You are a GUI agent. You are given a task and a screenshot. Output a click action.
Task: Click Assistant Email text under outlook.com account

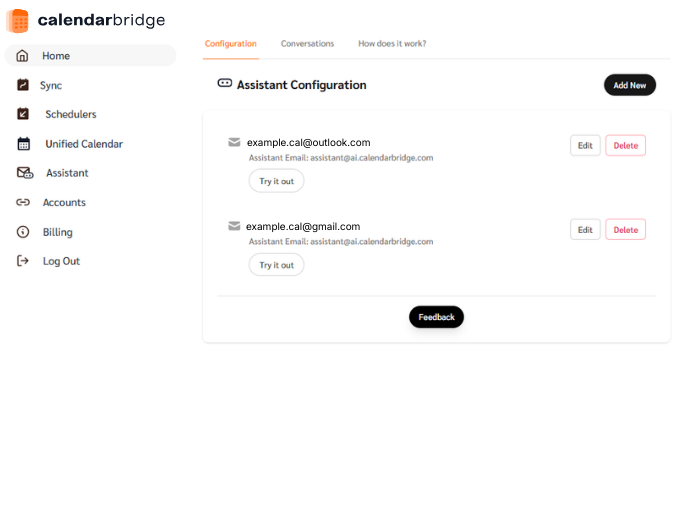pyautogui.click(x=341, y=158)
